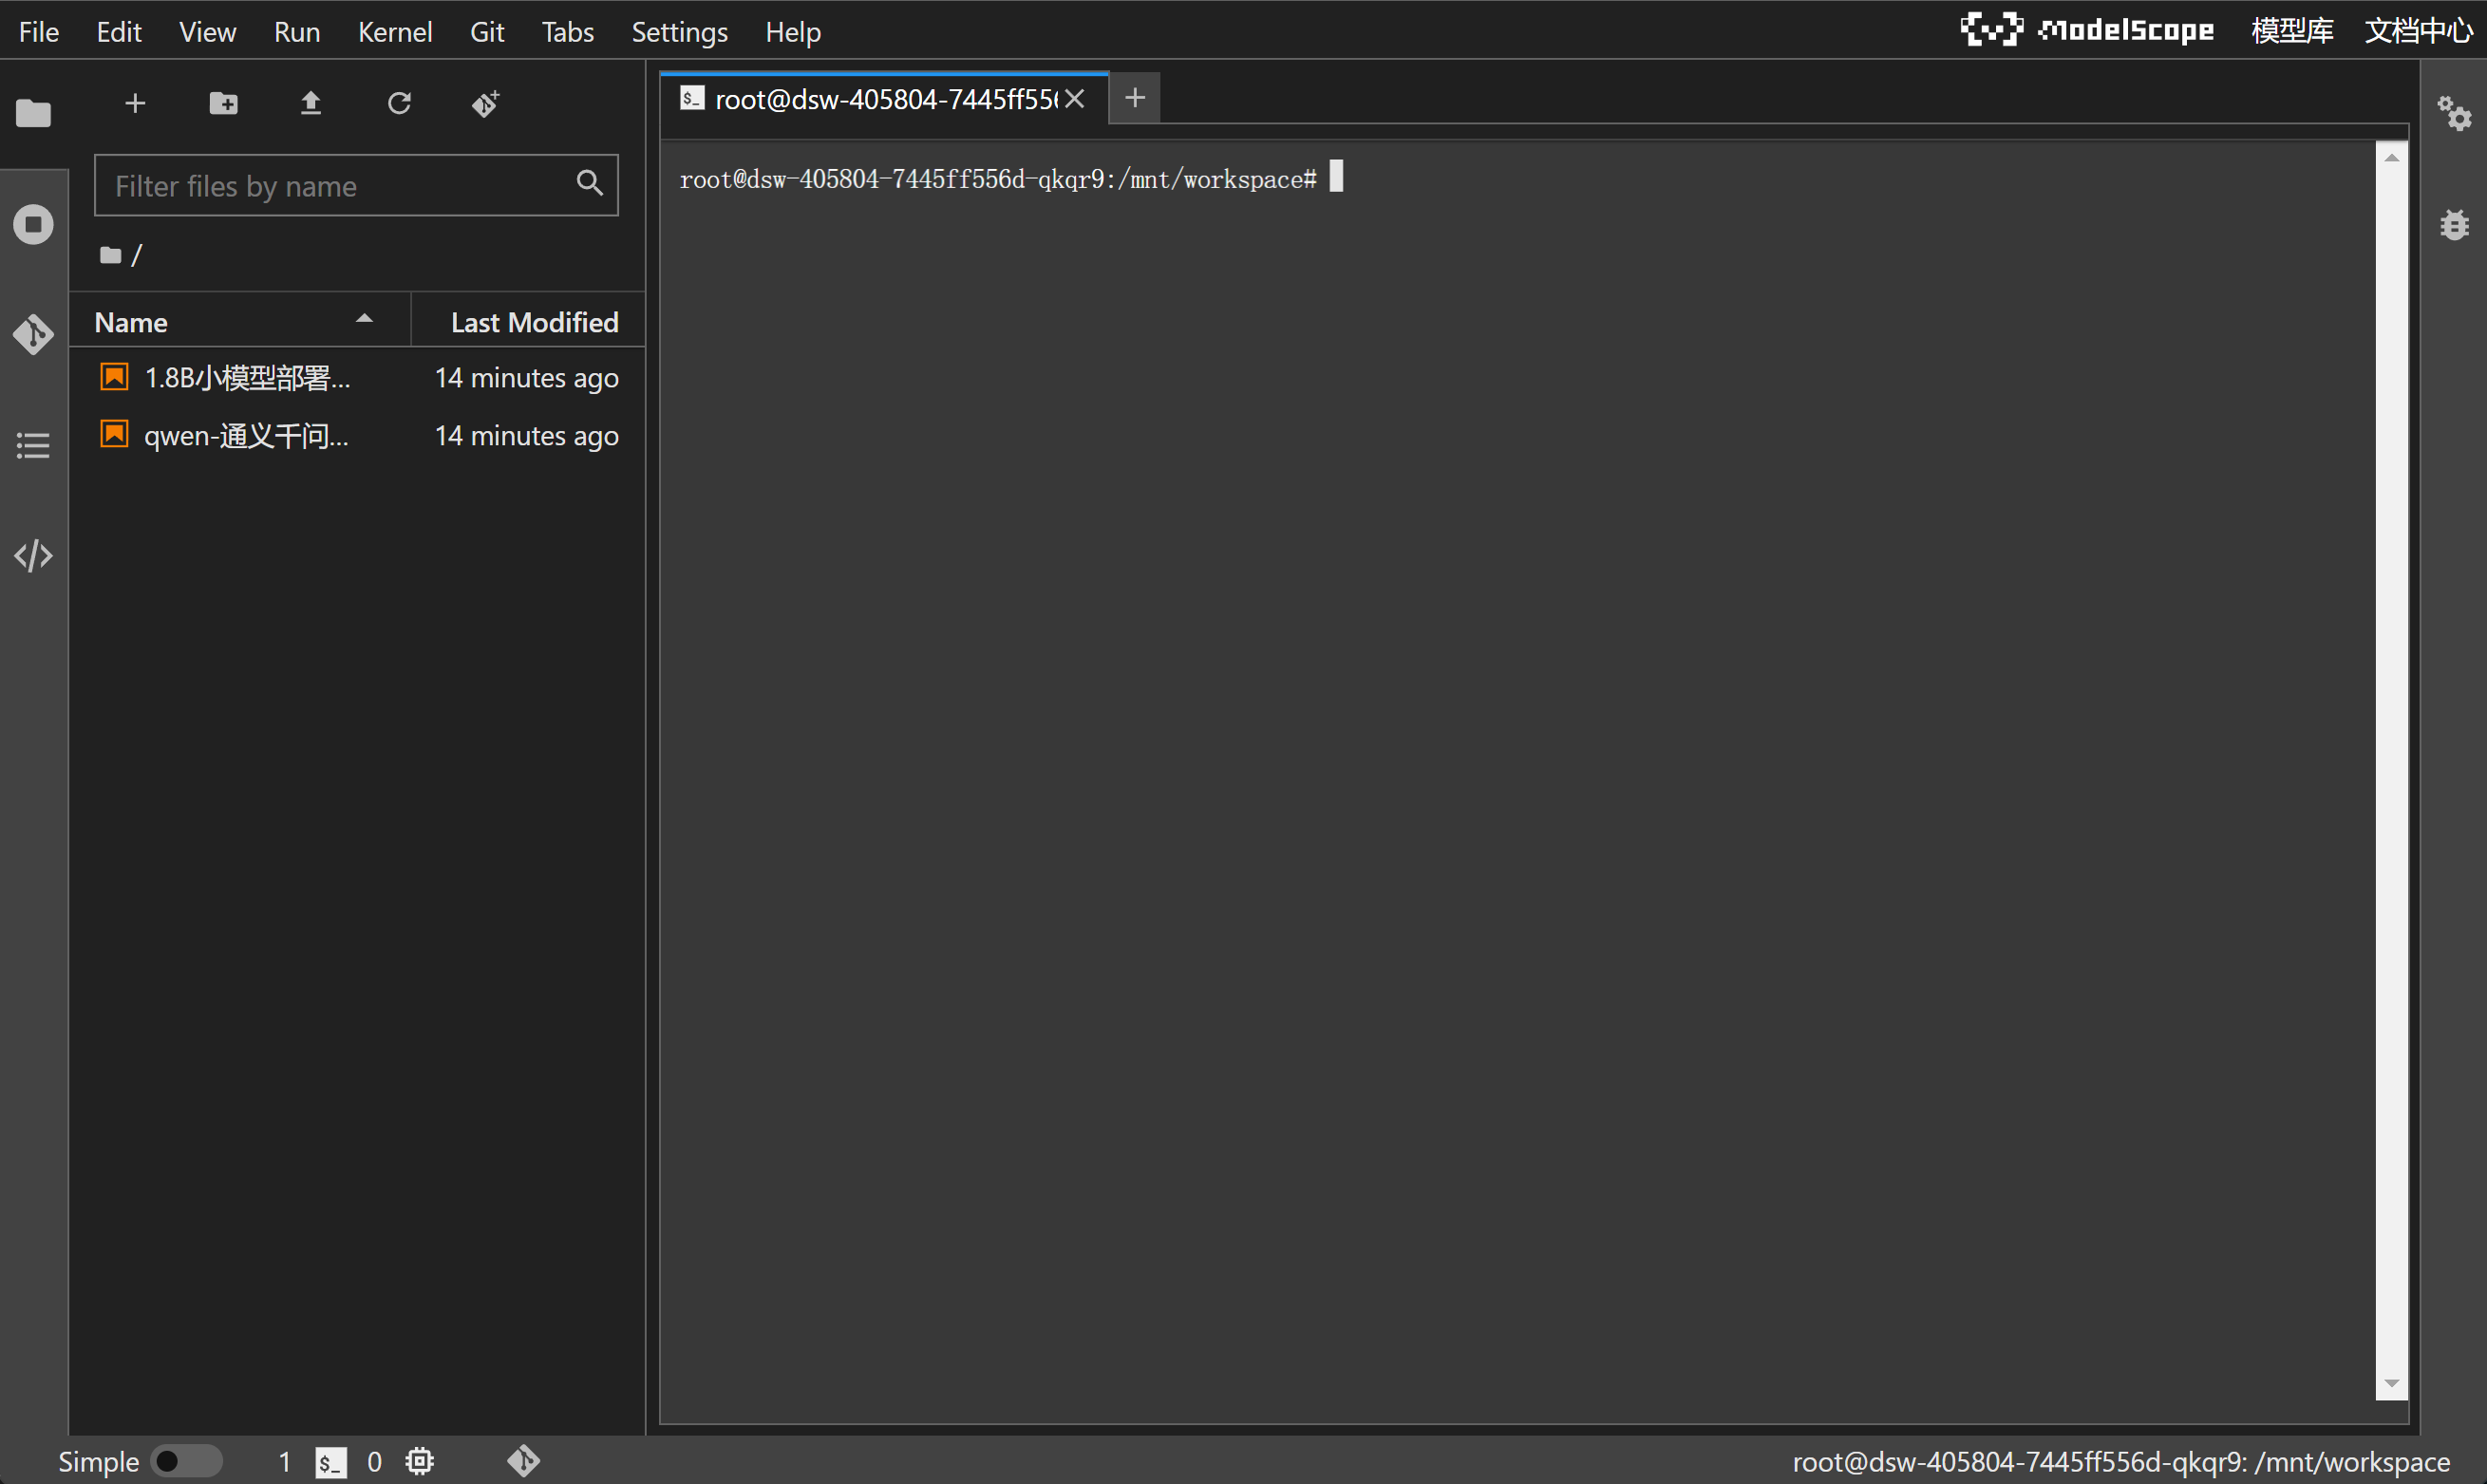Open the Running Terminals and Kernels sidebar
Screen dimensions: 2487x1484
(33, 224)
